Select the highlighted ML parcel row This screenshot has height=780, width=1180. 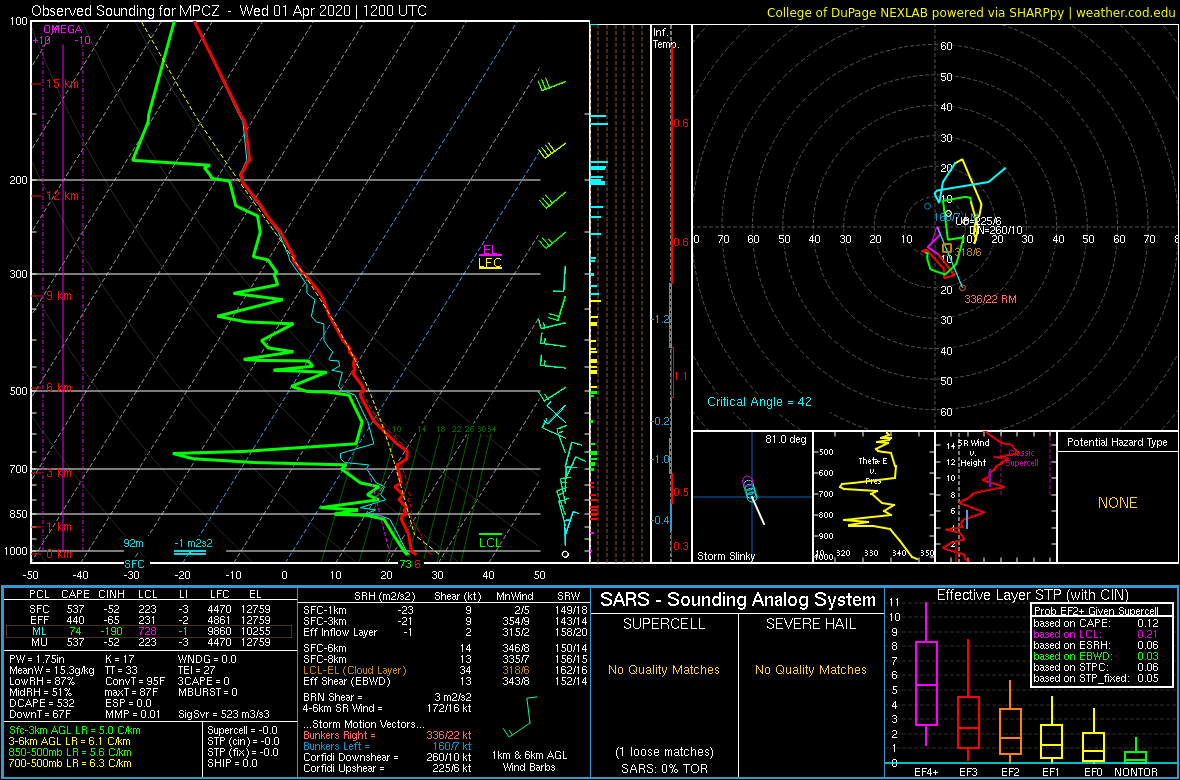point(149,631)
